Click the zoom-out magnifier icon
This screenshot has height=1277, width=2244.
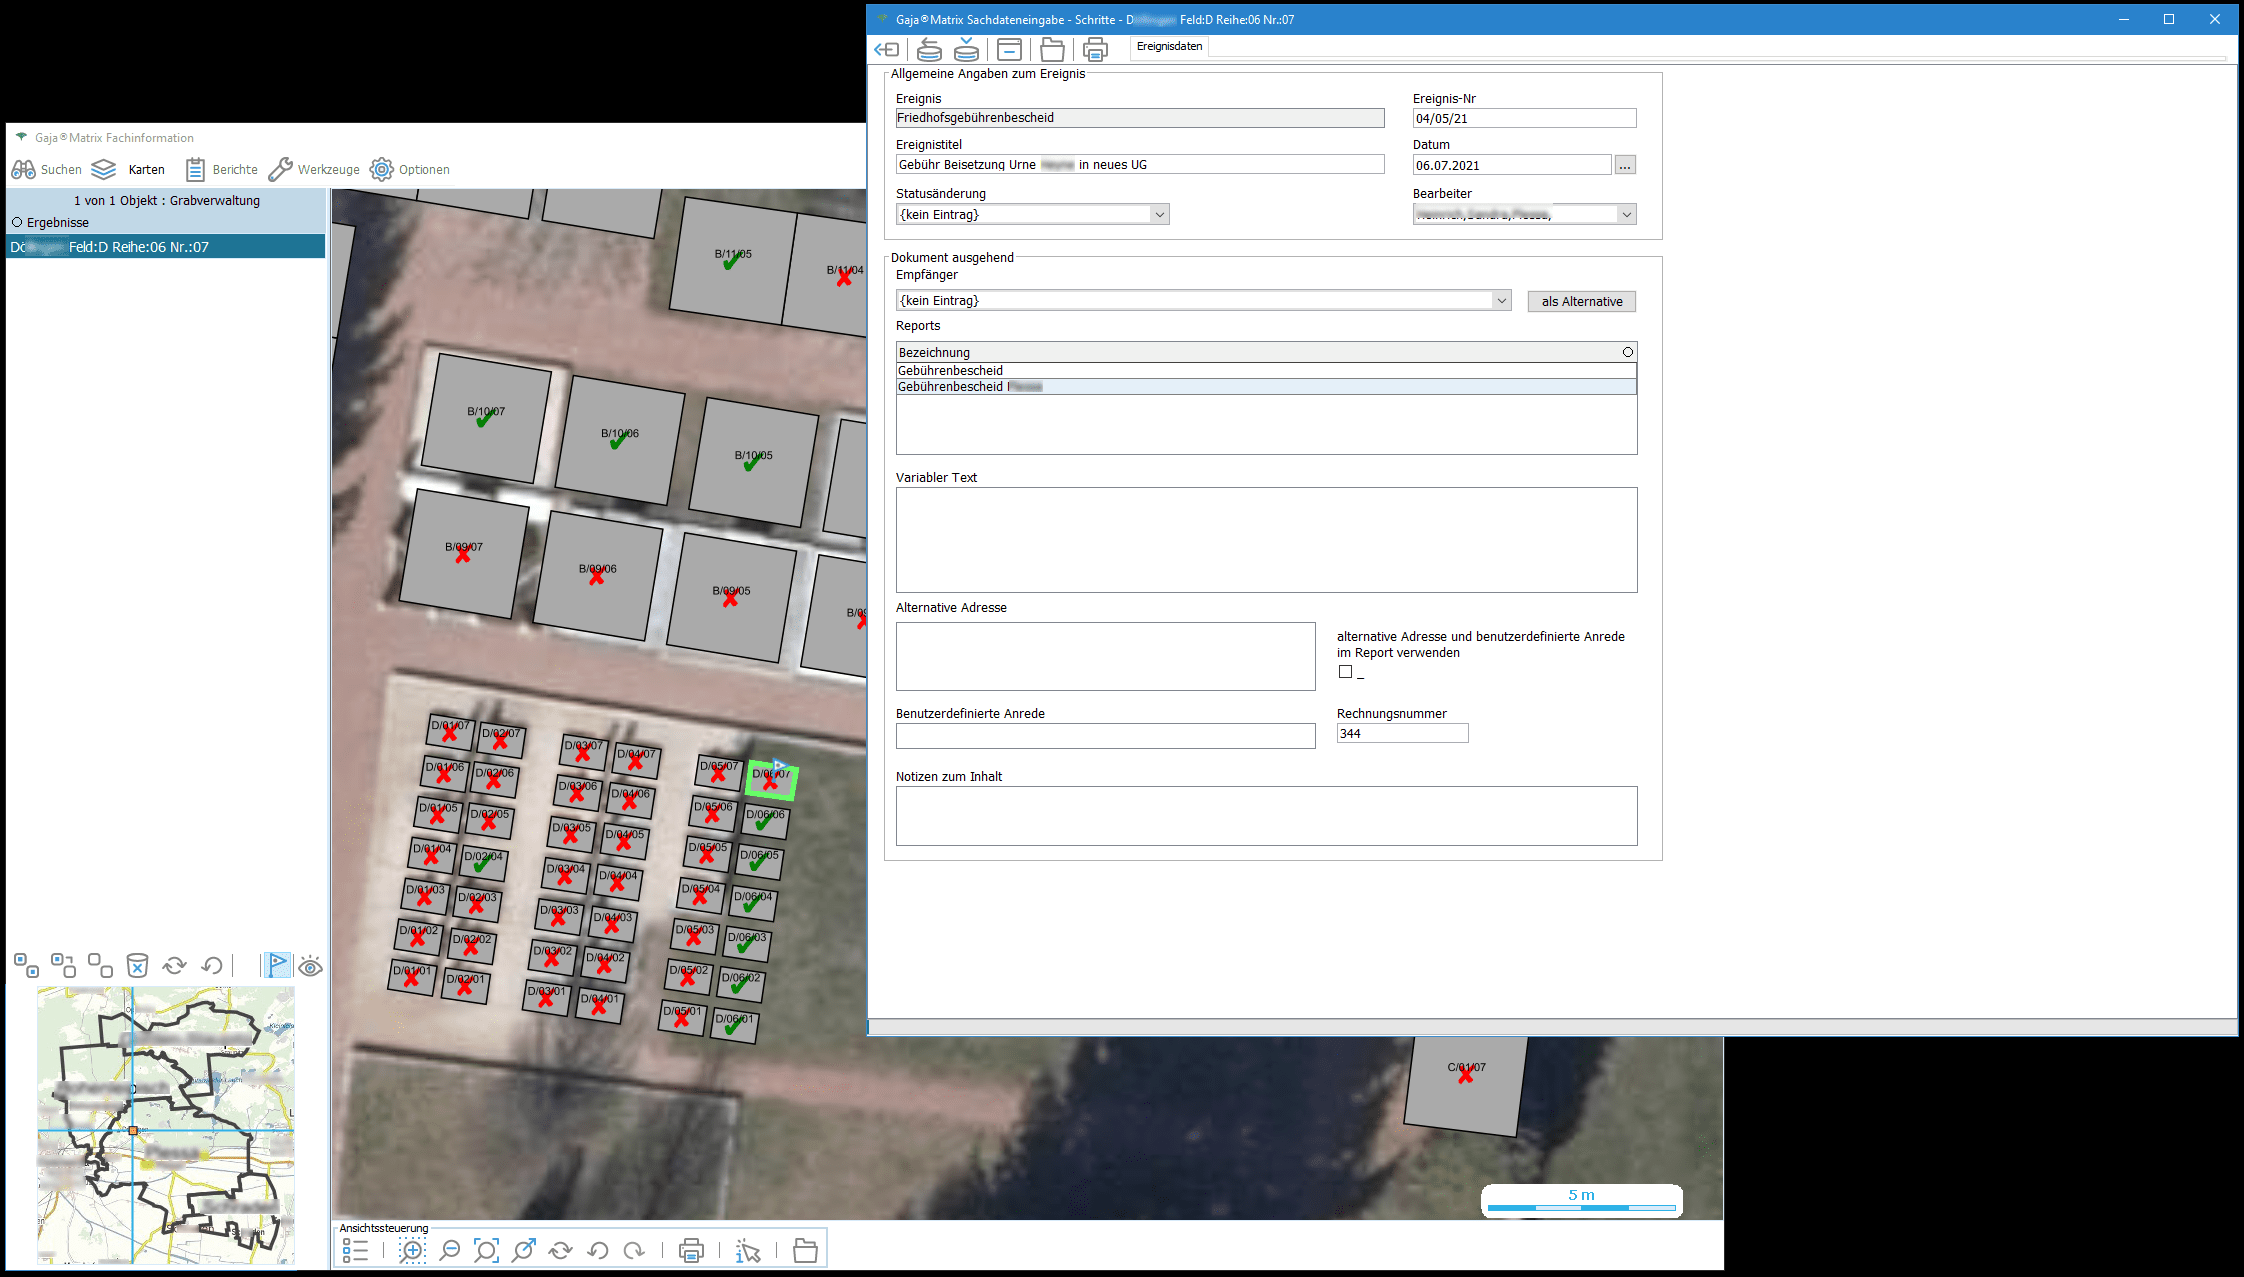[x=450, y=1250]
